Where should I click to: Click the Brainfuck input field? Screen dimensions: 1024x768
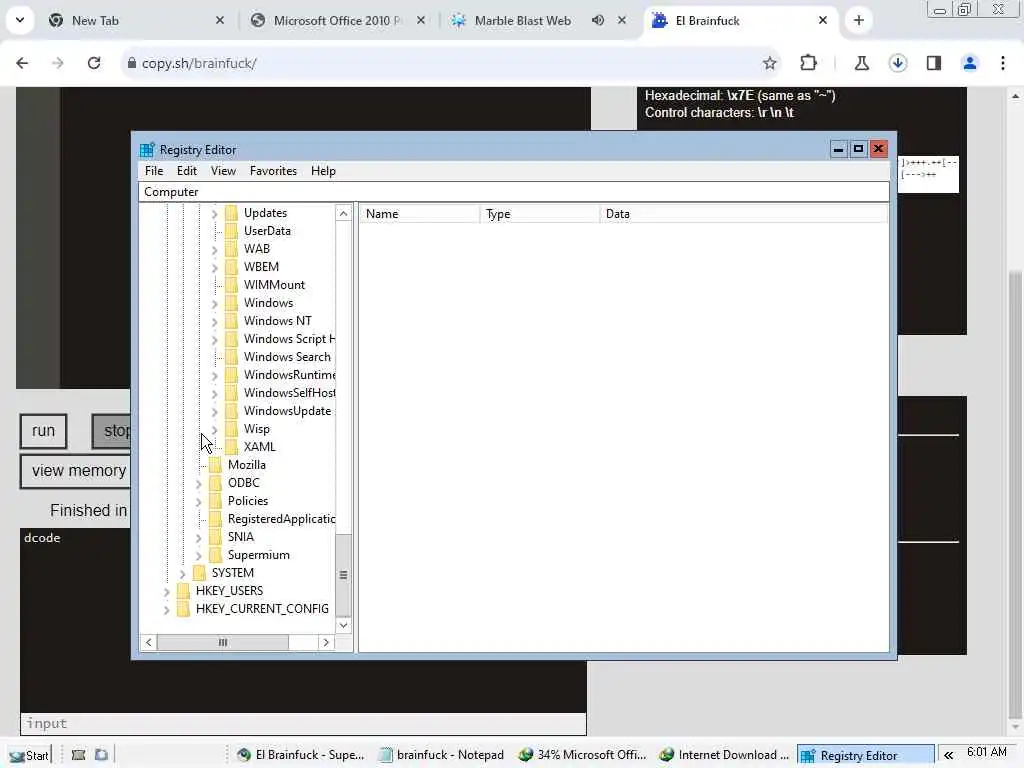tap(303, 724)
